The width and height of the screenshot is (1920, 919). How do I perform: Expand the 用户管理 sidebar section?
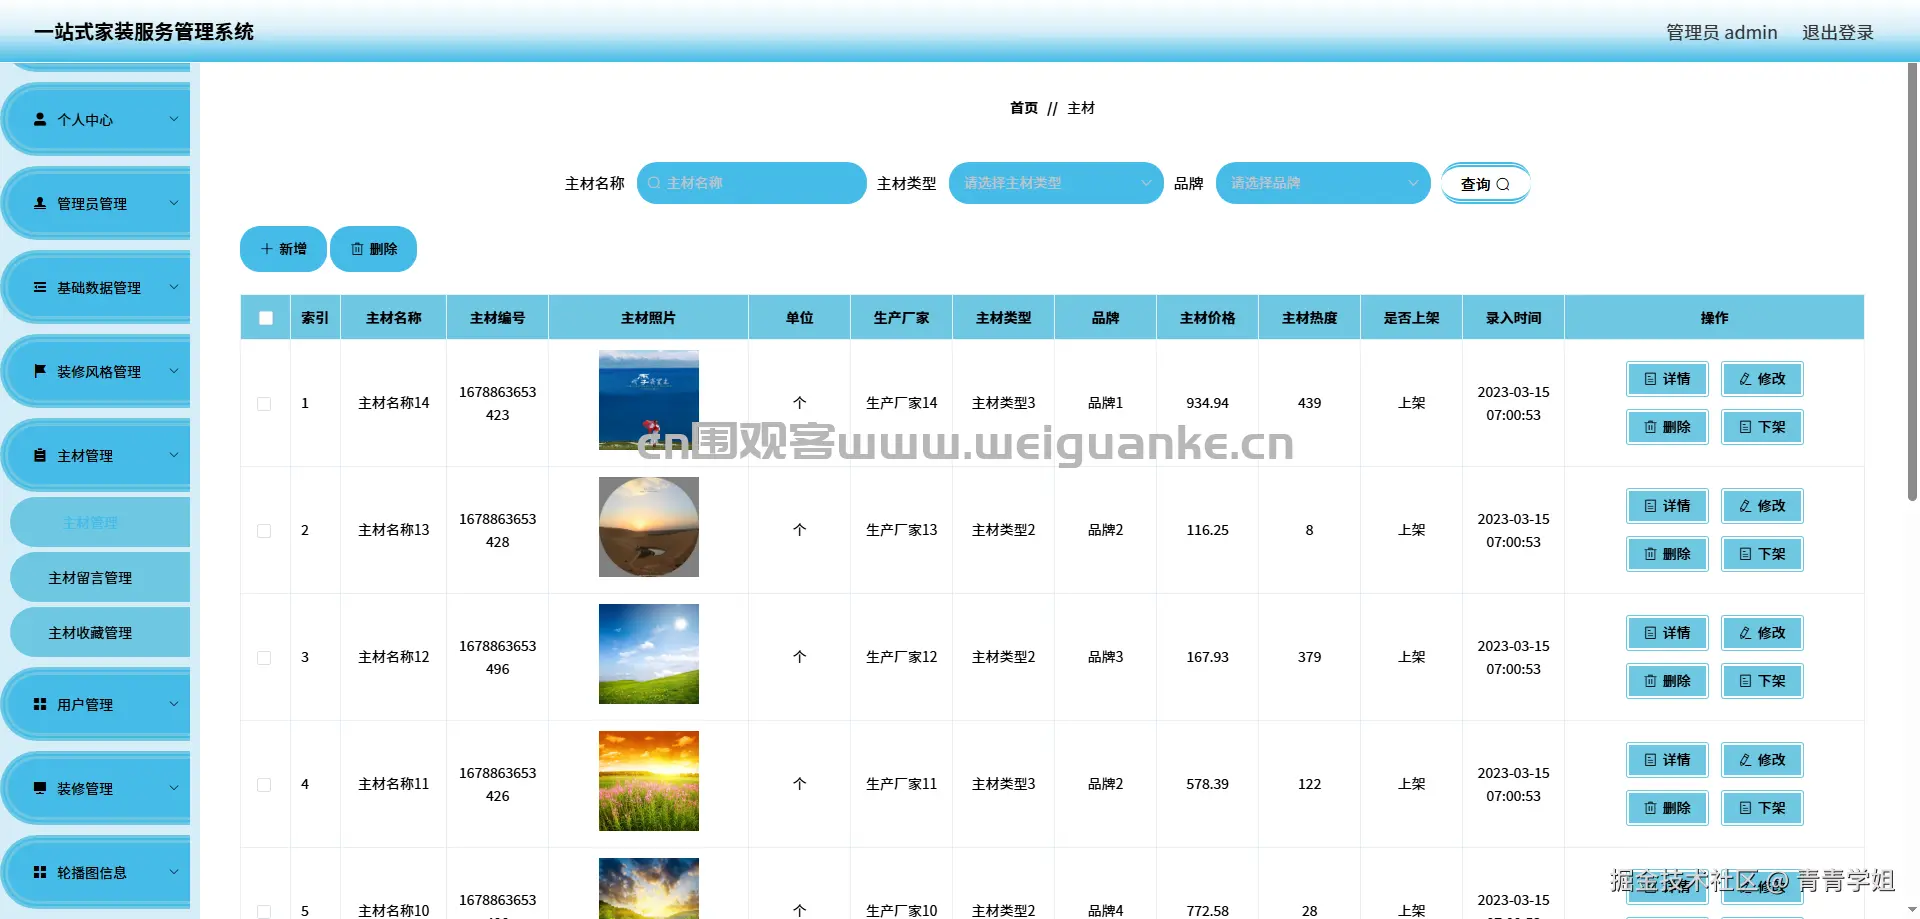(x=100, y=703)
